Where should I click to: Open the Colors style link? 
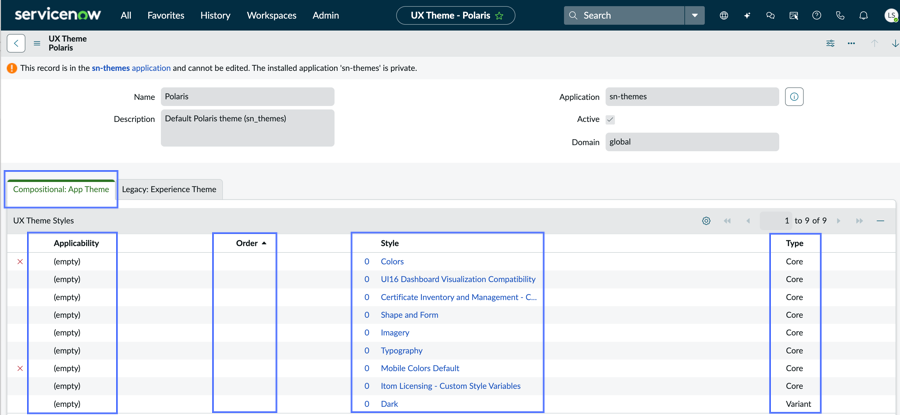(392, 261)
